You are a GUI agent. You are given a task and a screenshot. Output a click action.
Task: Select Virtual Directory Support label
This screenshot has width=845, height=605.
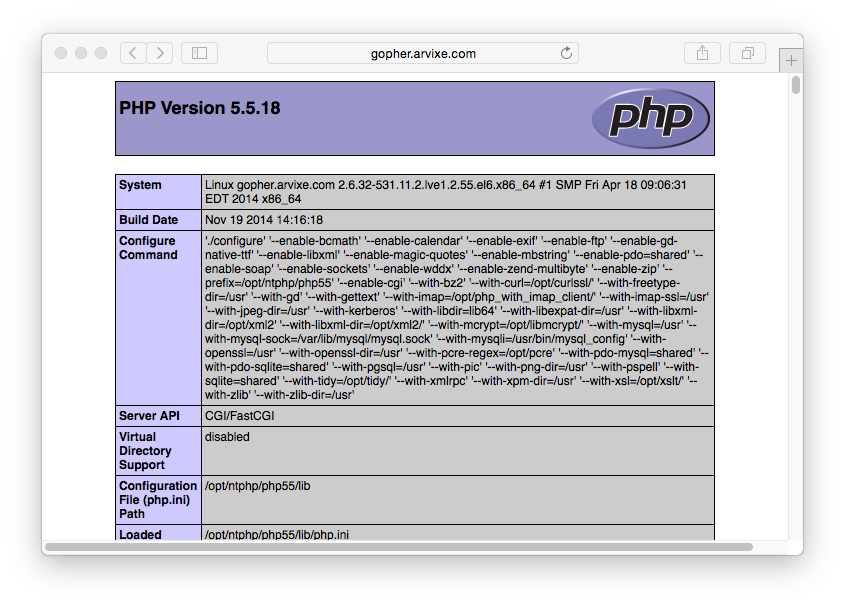click(x=146, y=451)
